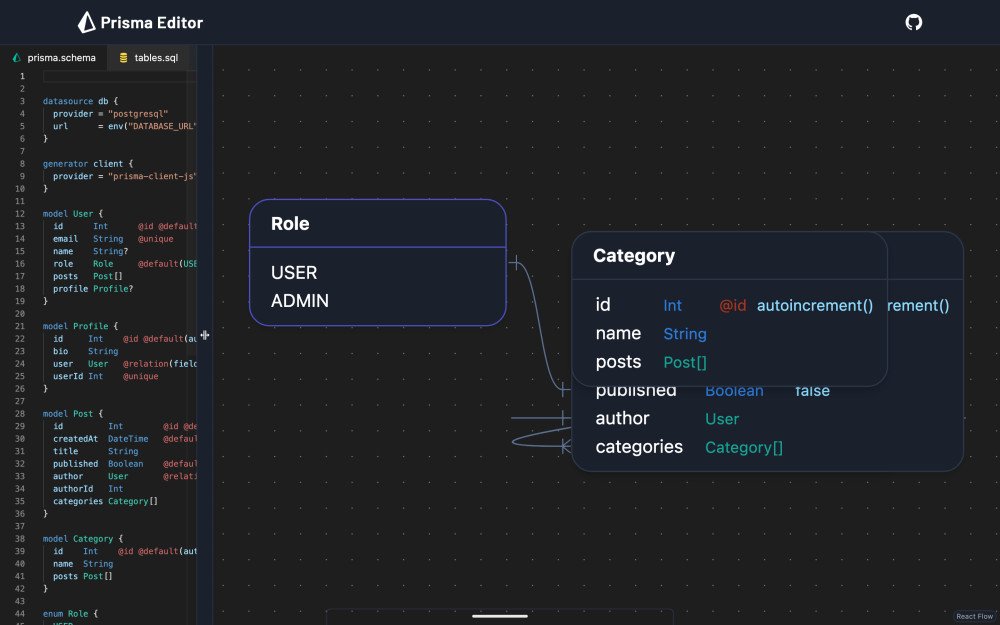Open the React Flow attribution link
1000x625 pixels.
pyautogui.click(x=973, y=616)
